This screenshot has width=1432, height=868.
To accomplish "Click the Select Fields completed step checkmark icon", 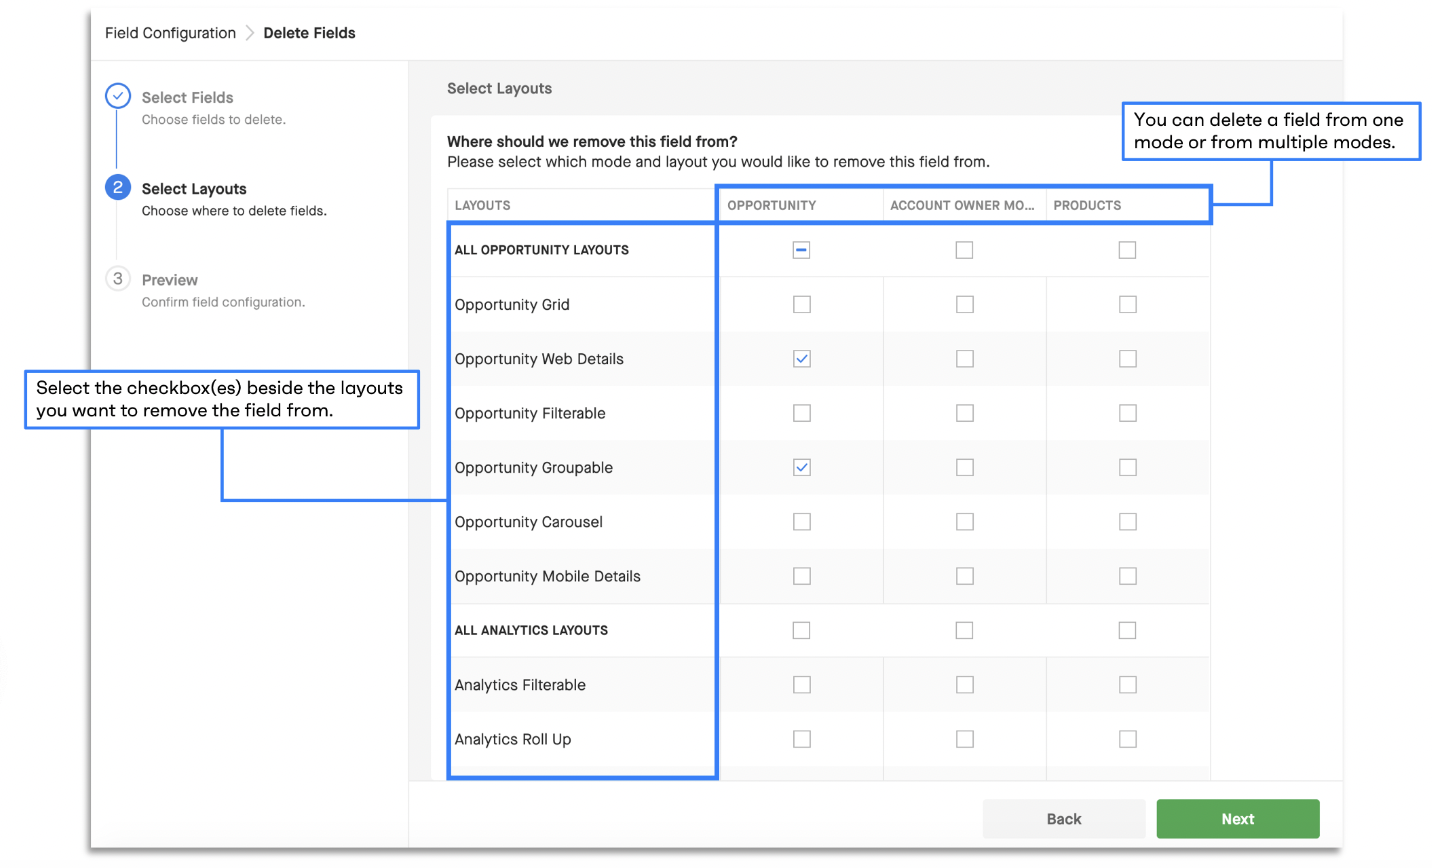I will pyautogui.click(x=118, y=96).
